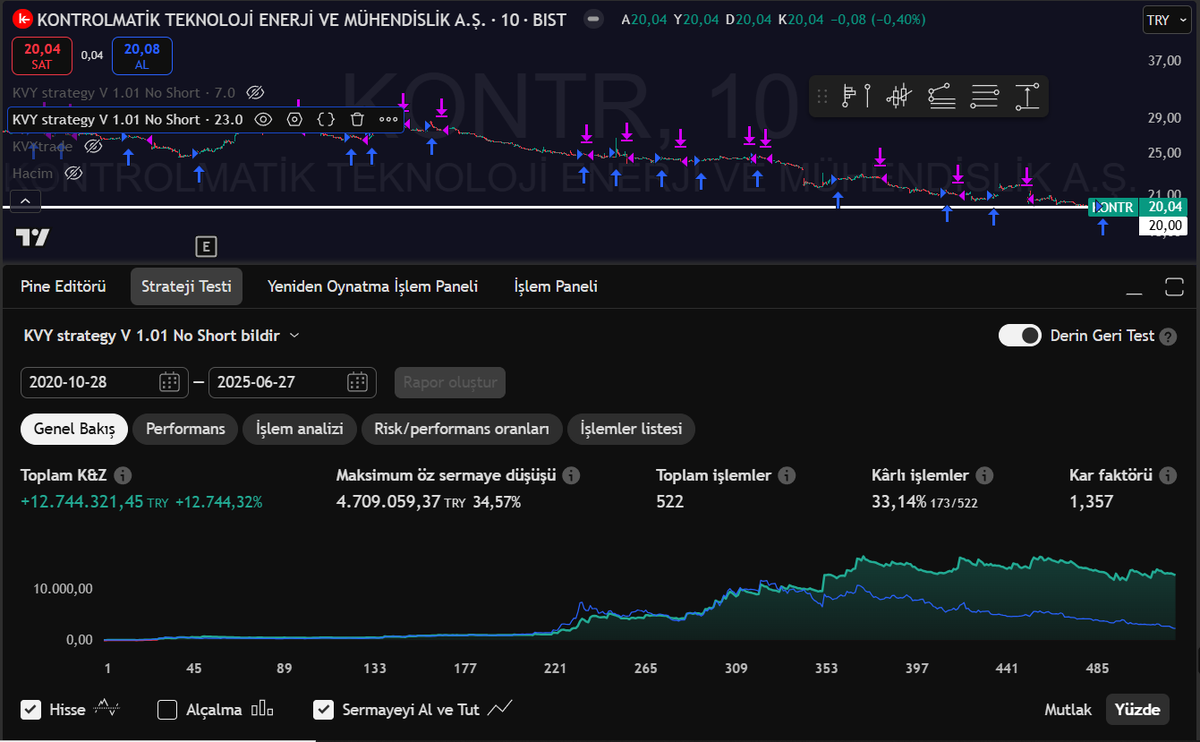
Task: Click the blue AL 20,08 buy button
Action: click(x=142, y=56)
